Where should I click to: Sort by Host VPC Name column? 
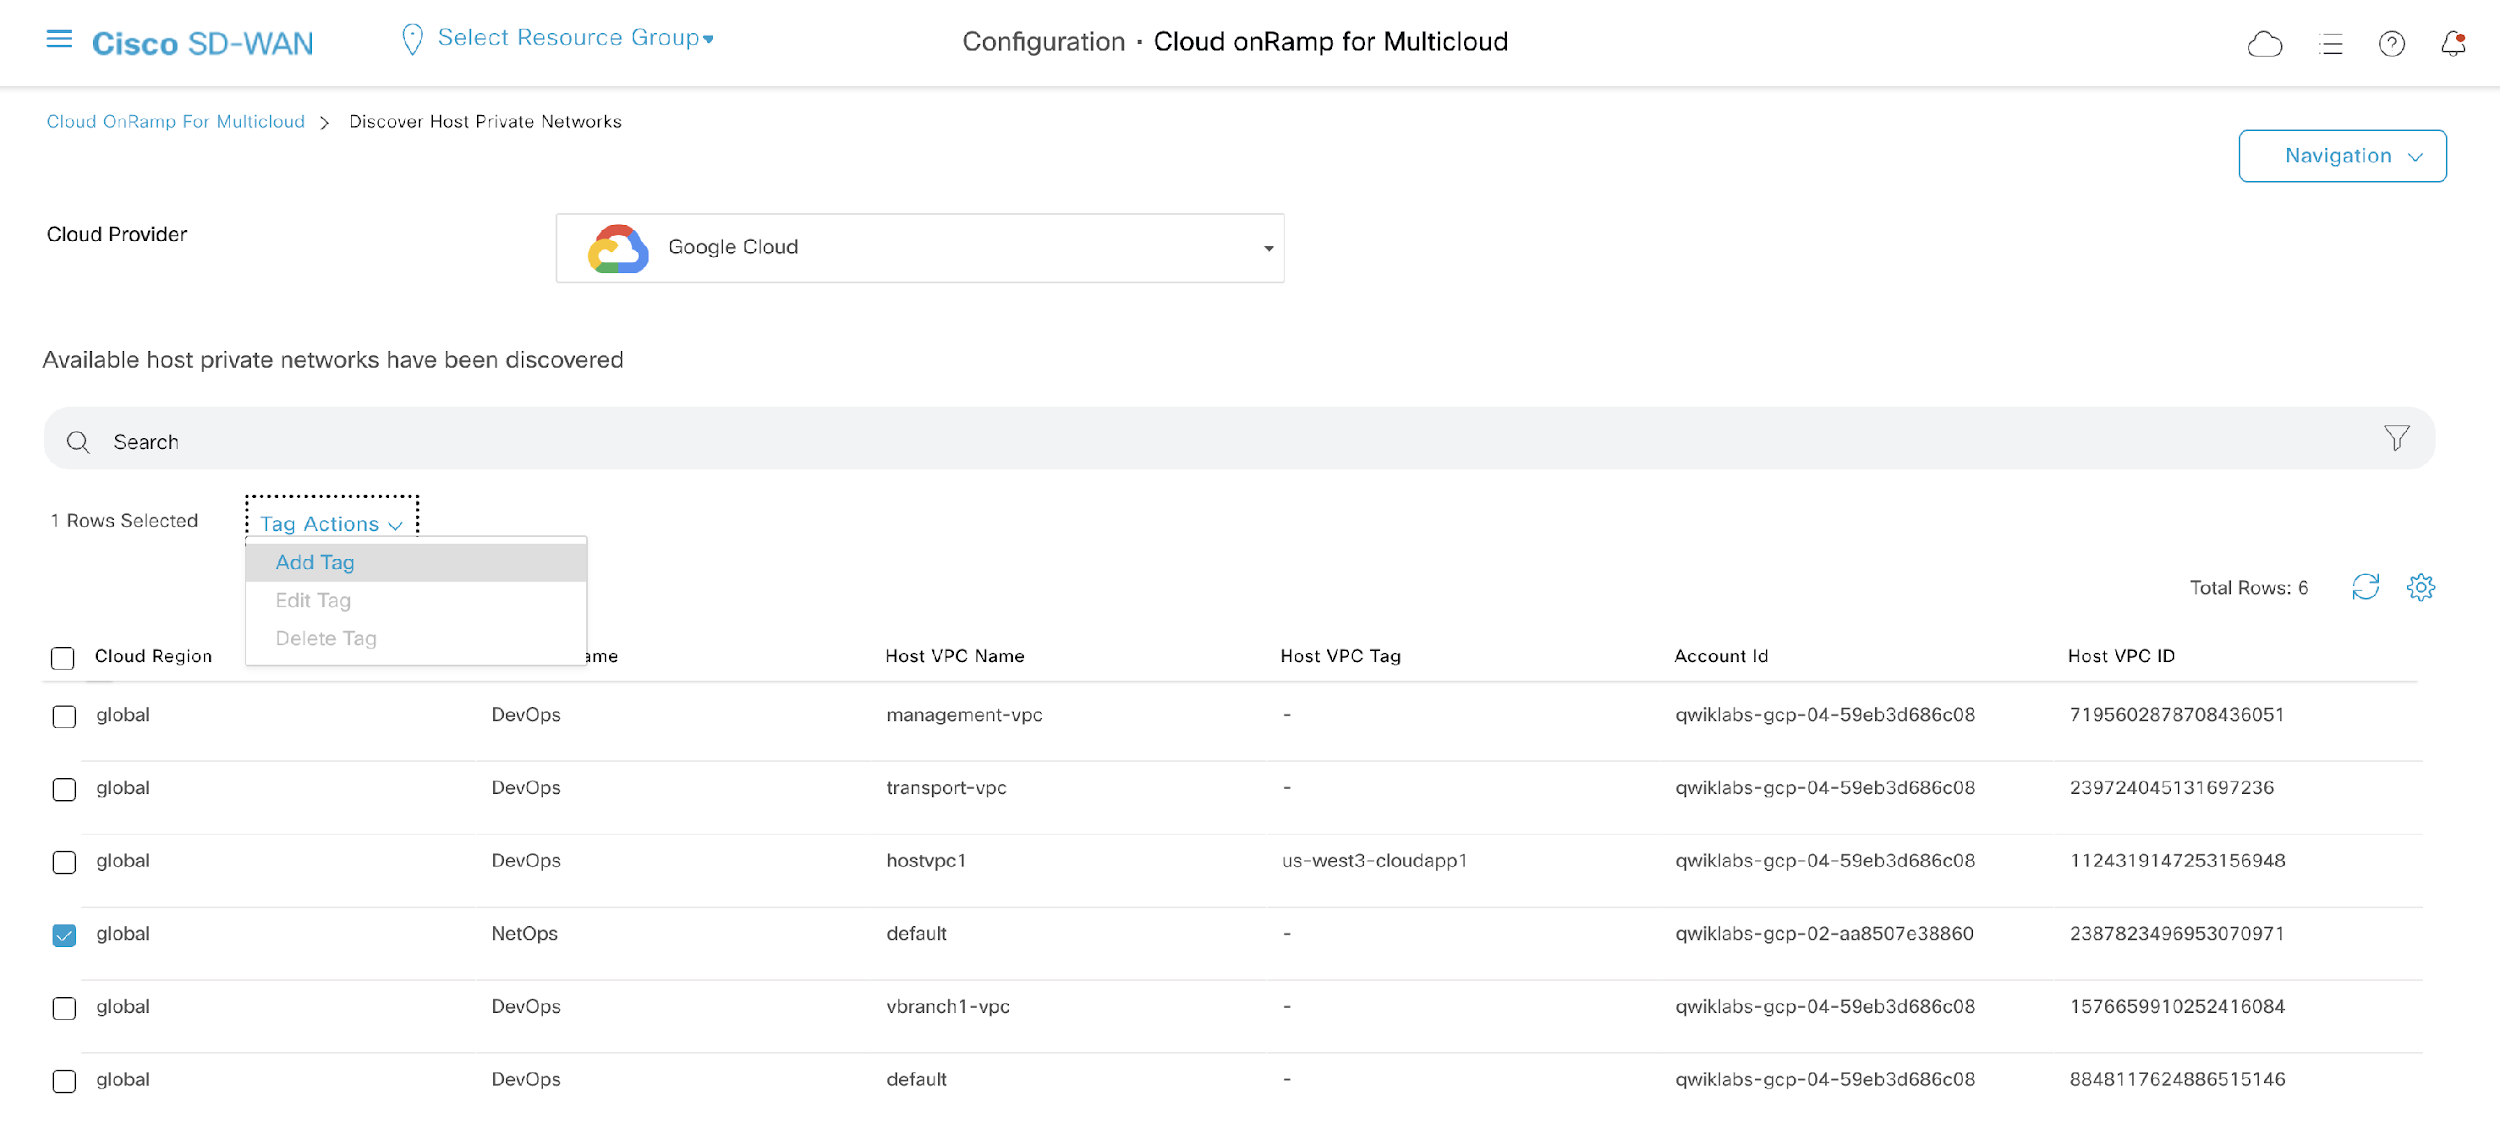click(x=954, y=656)
